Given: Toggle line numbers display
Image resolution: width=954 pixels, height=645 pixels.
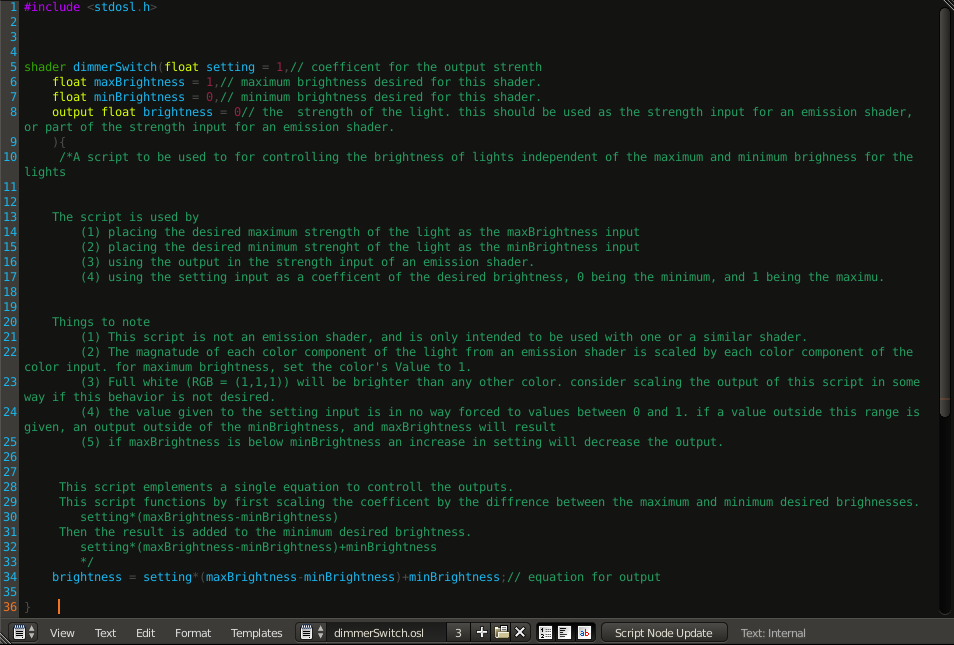Looking at the screenshot, I should point(546,632).
